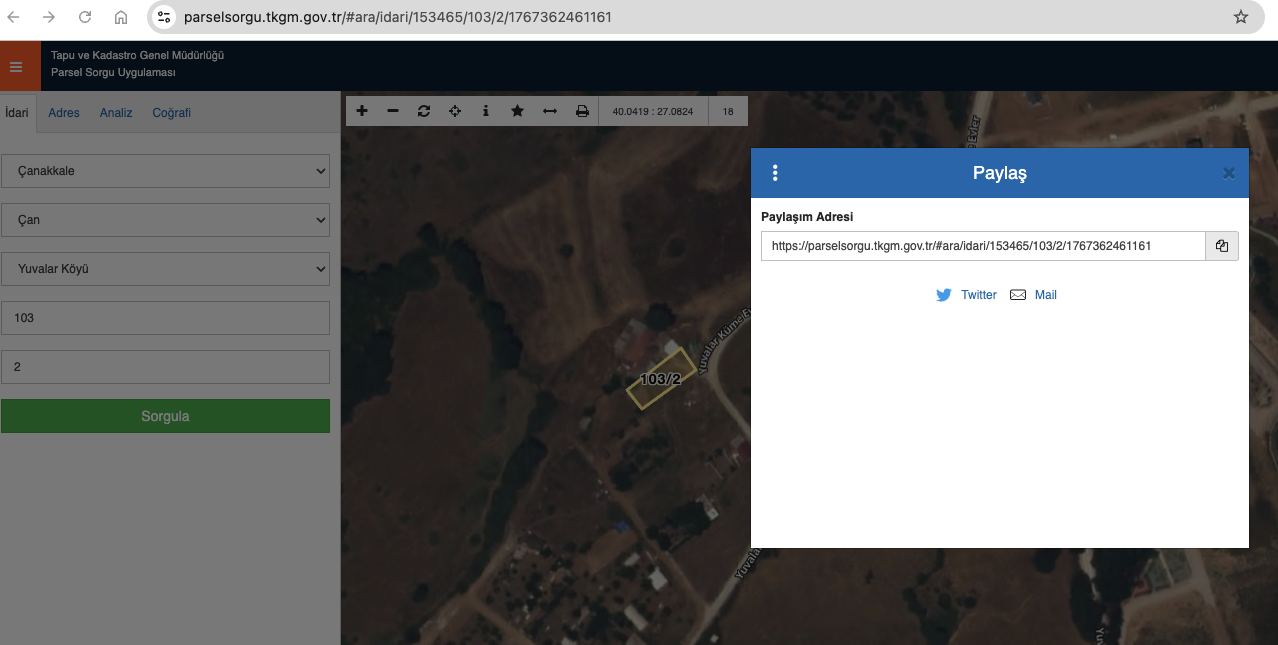Open the orange hamburger menu

[16, 67]
